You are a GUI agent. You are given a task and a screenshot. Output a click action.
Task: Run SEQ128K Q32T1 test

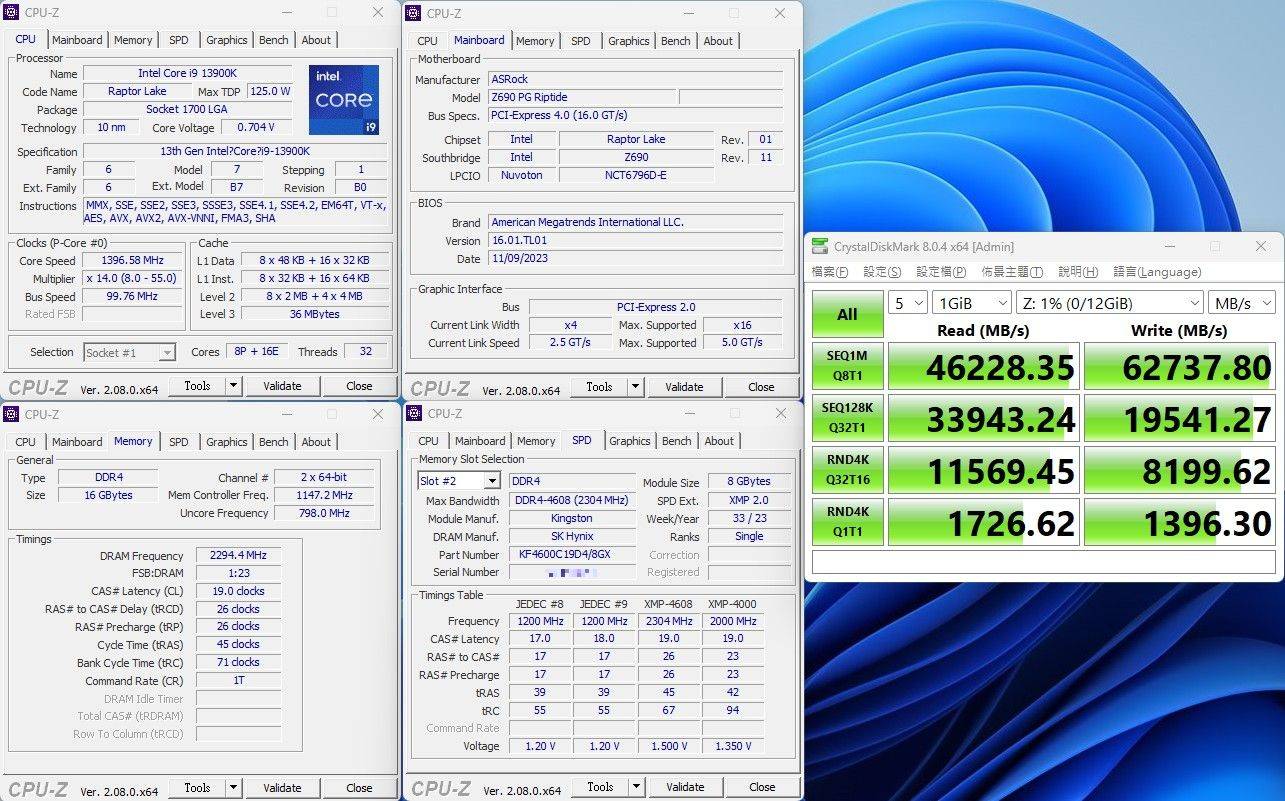click(x=847, y=418)
